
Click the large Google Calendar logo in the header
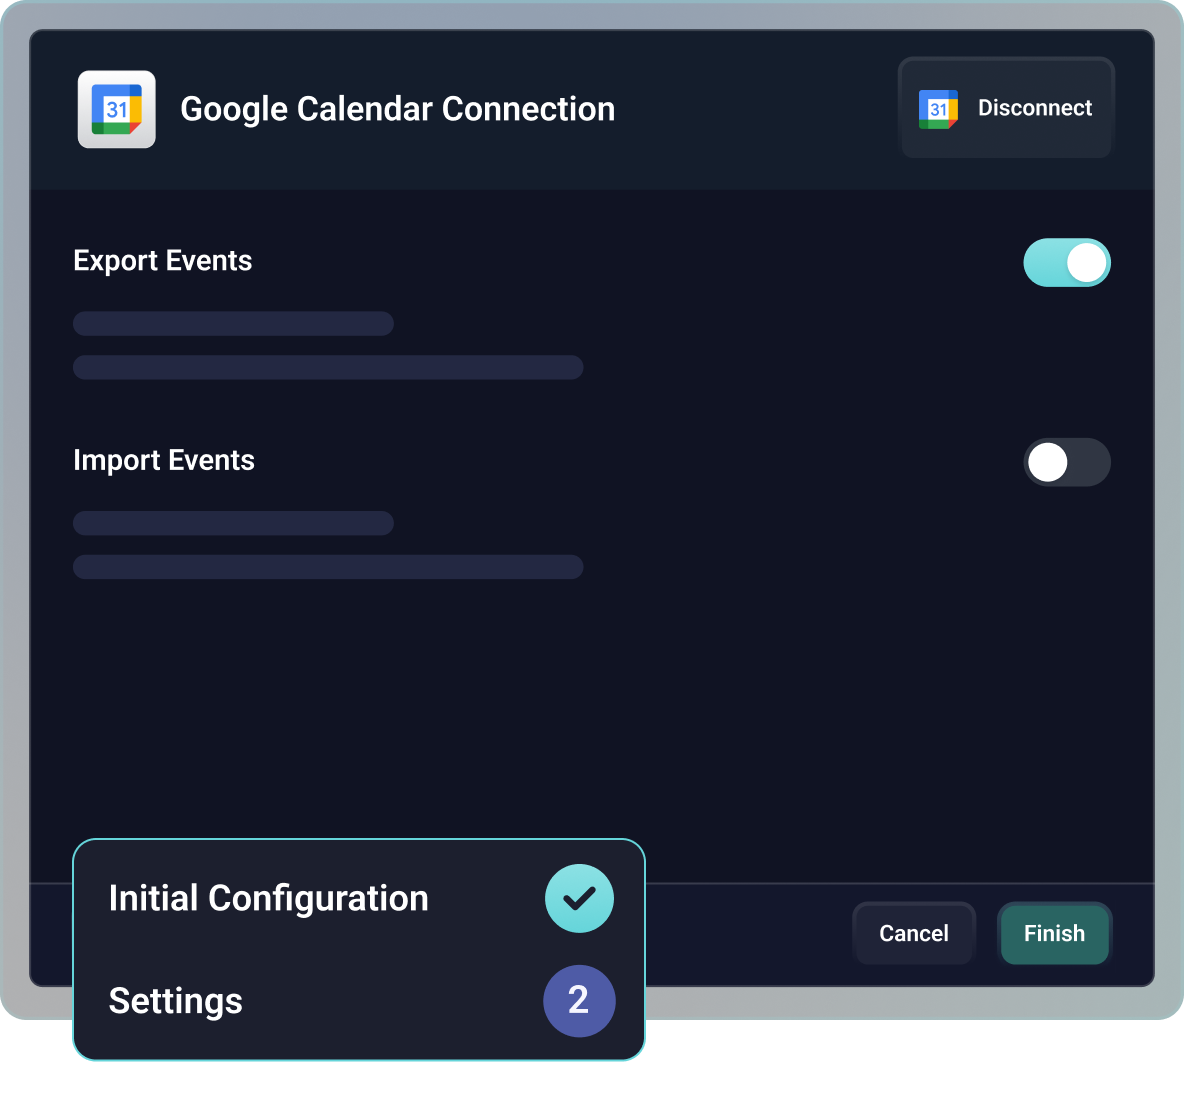click(x=117, y=110)
